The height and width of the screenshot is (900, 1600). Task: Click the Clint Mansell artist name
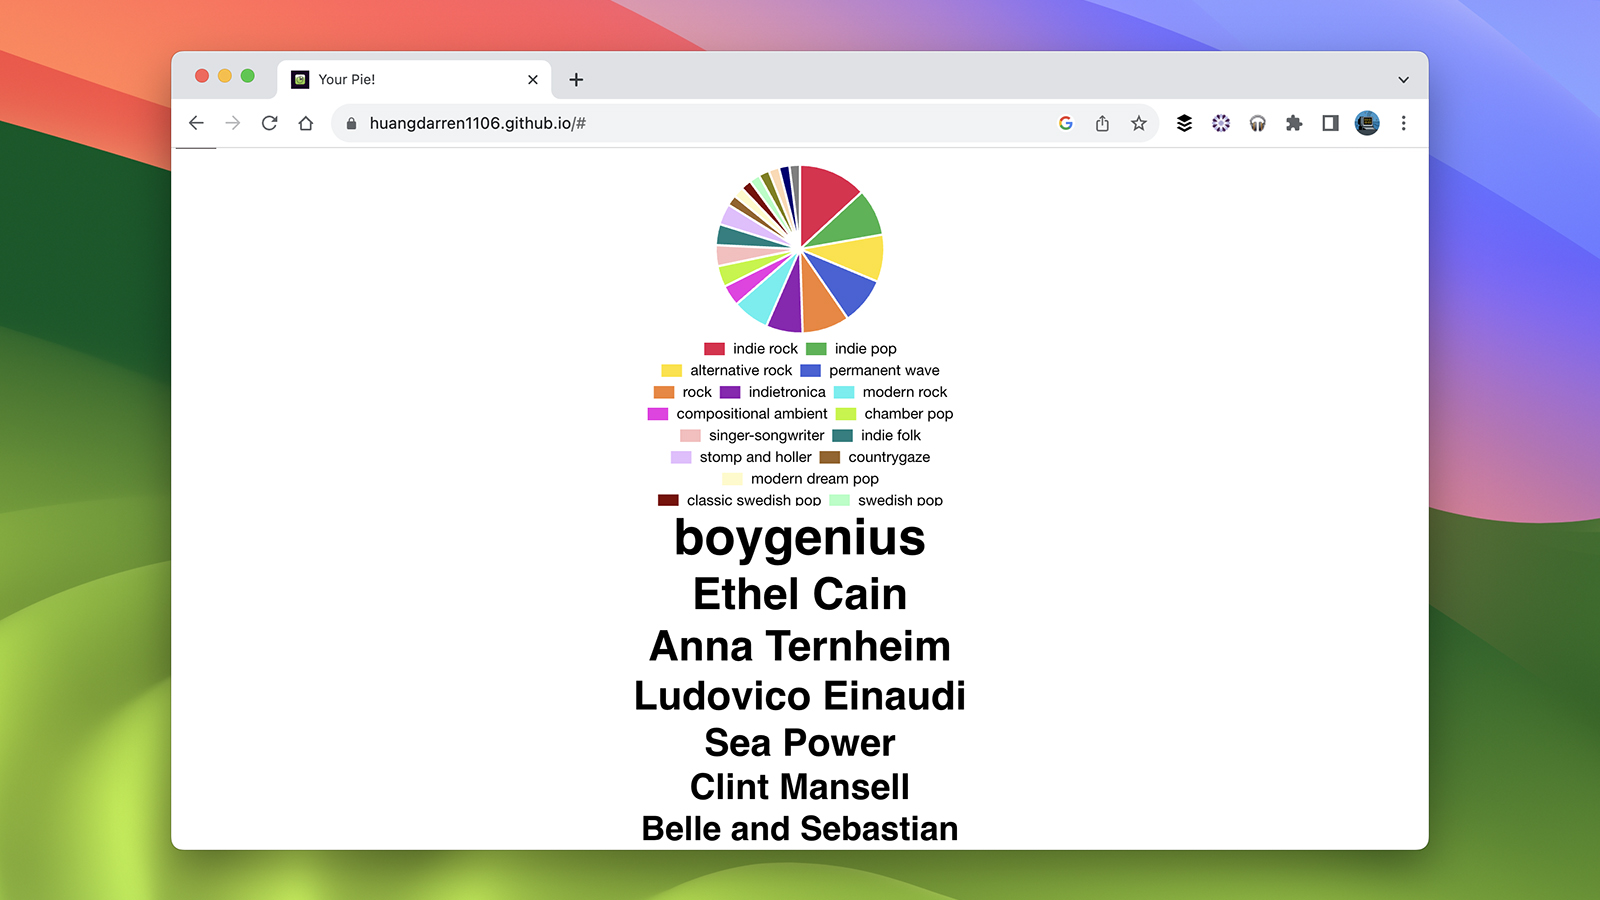[x=800, y=787]
